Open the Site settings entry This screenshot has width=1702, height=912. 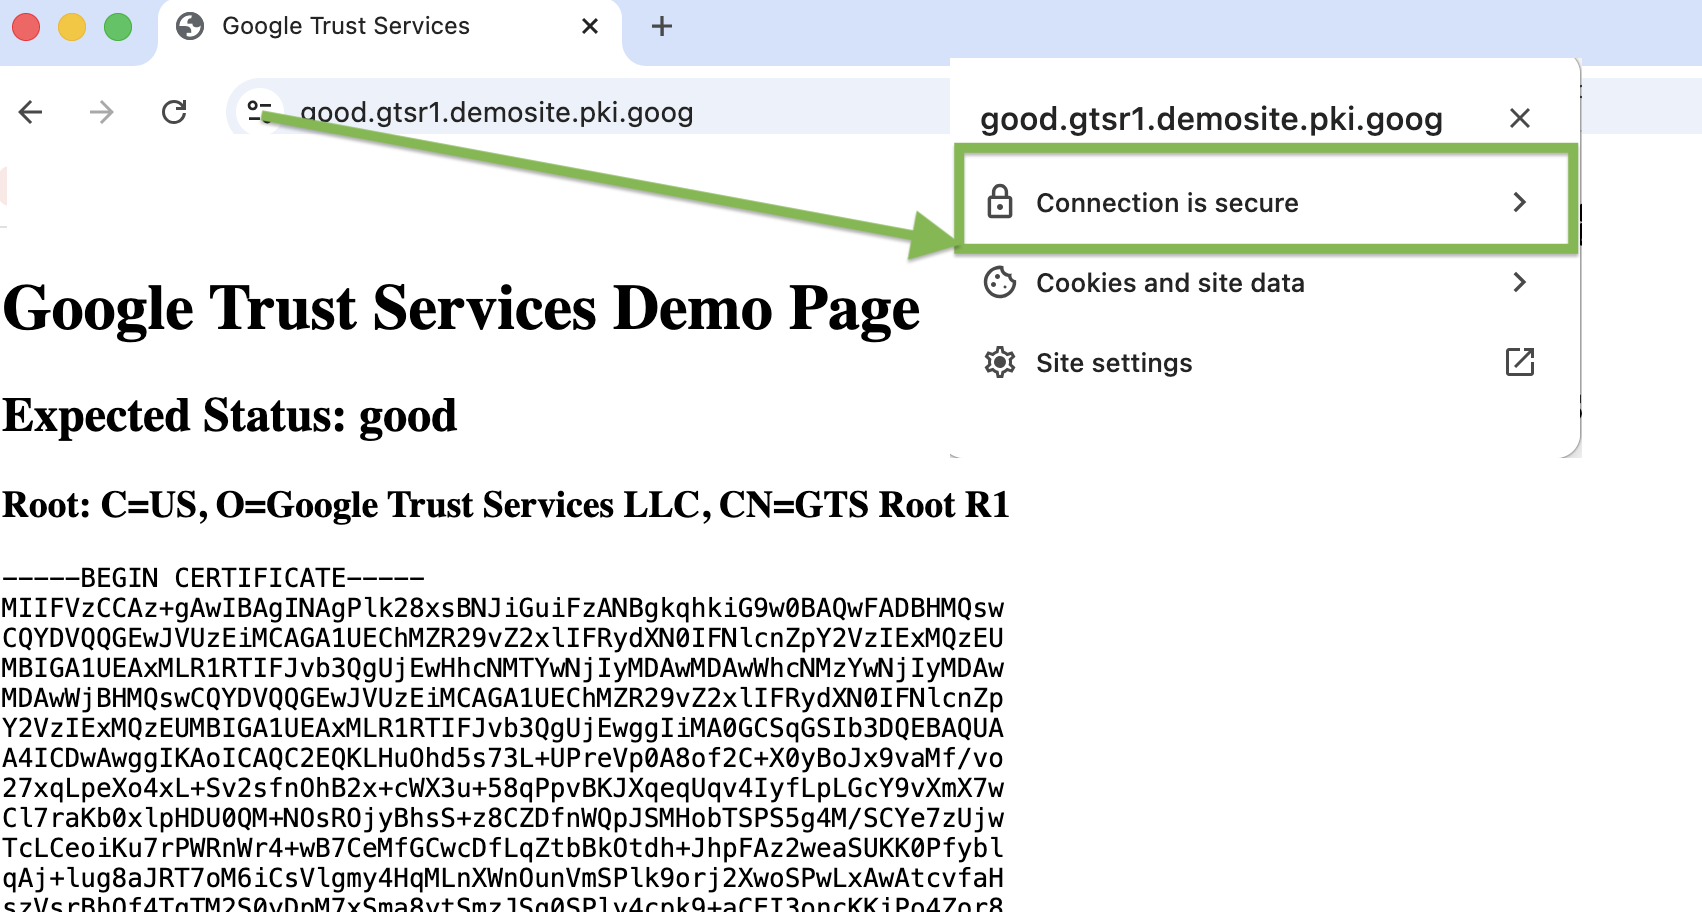click(1265, 362)
